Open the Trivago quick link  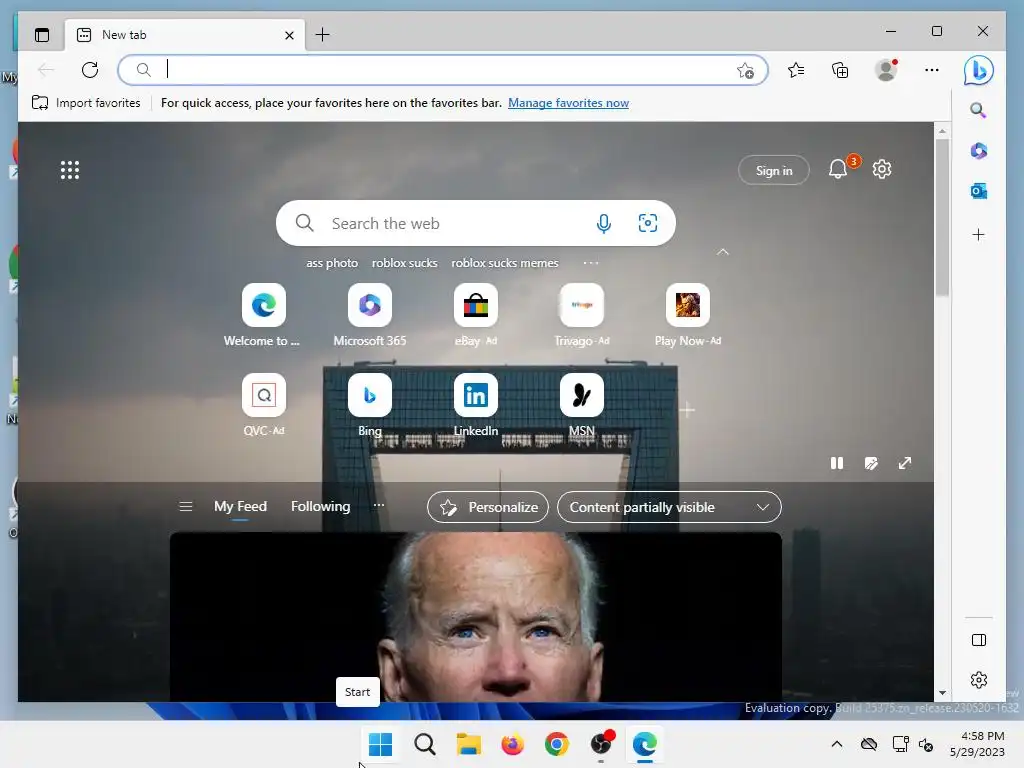582,316
